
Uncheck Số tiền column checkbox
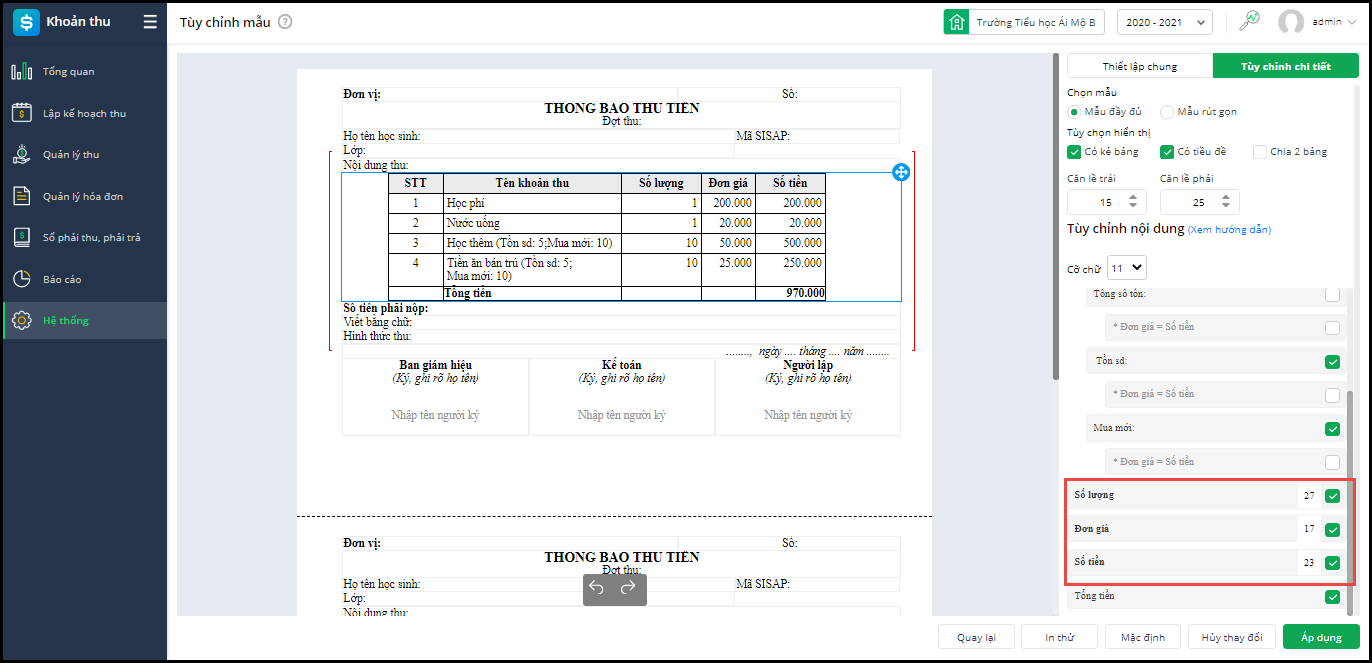pos(1332,563)
